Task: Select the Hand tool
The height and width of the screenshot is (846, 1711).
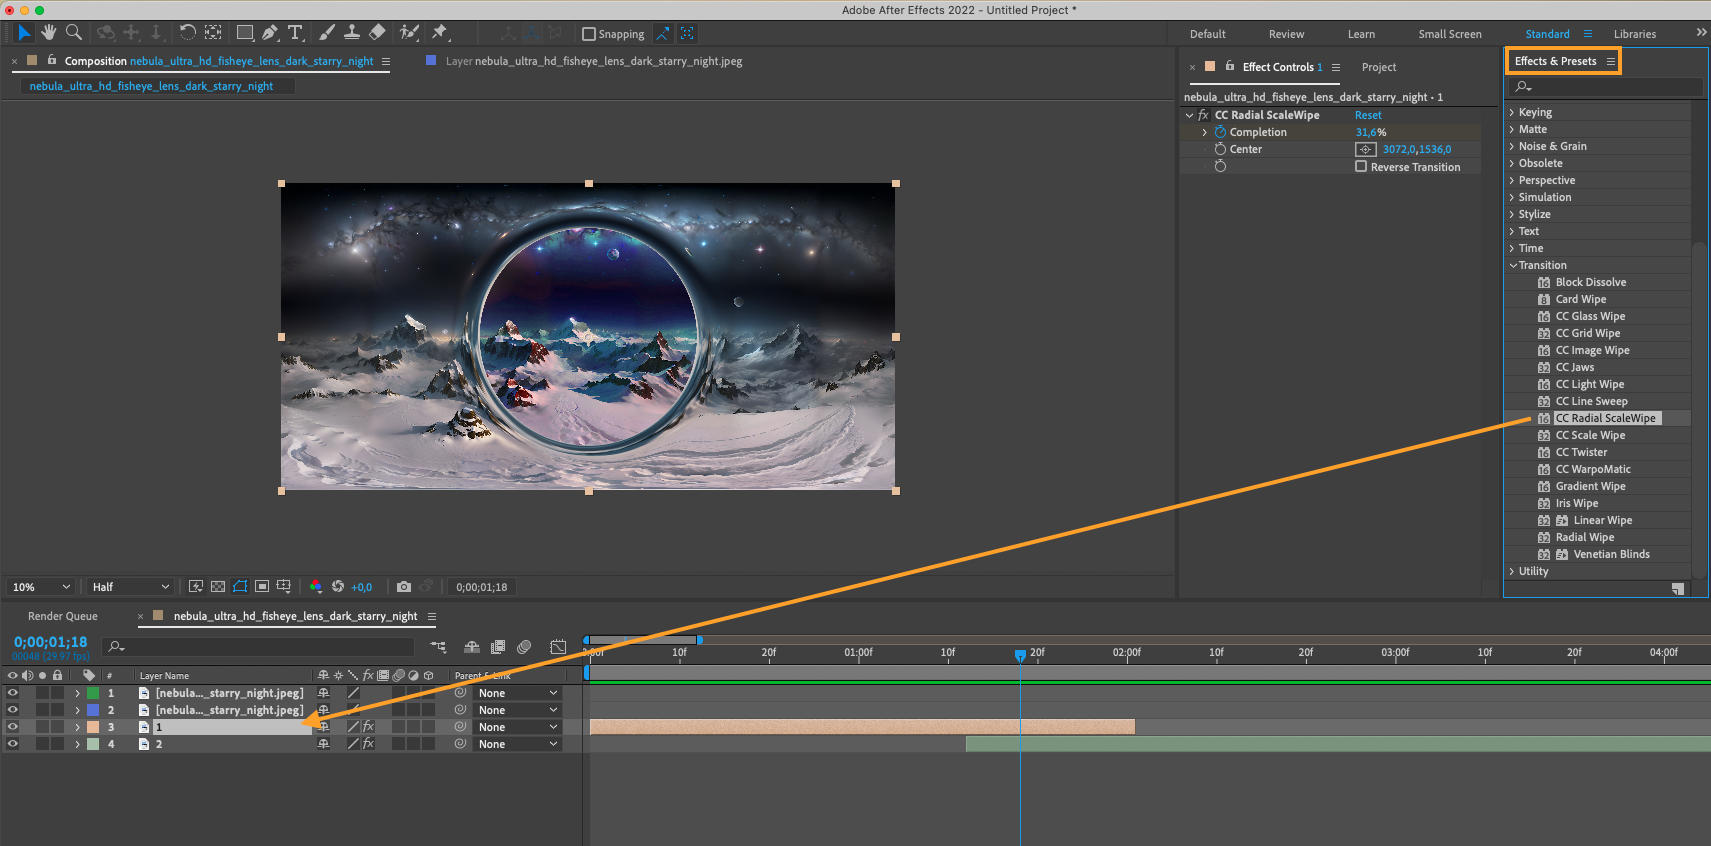Action: click(x=48, y=33)
